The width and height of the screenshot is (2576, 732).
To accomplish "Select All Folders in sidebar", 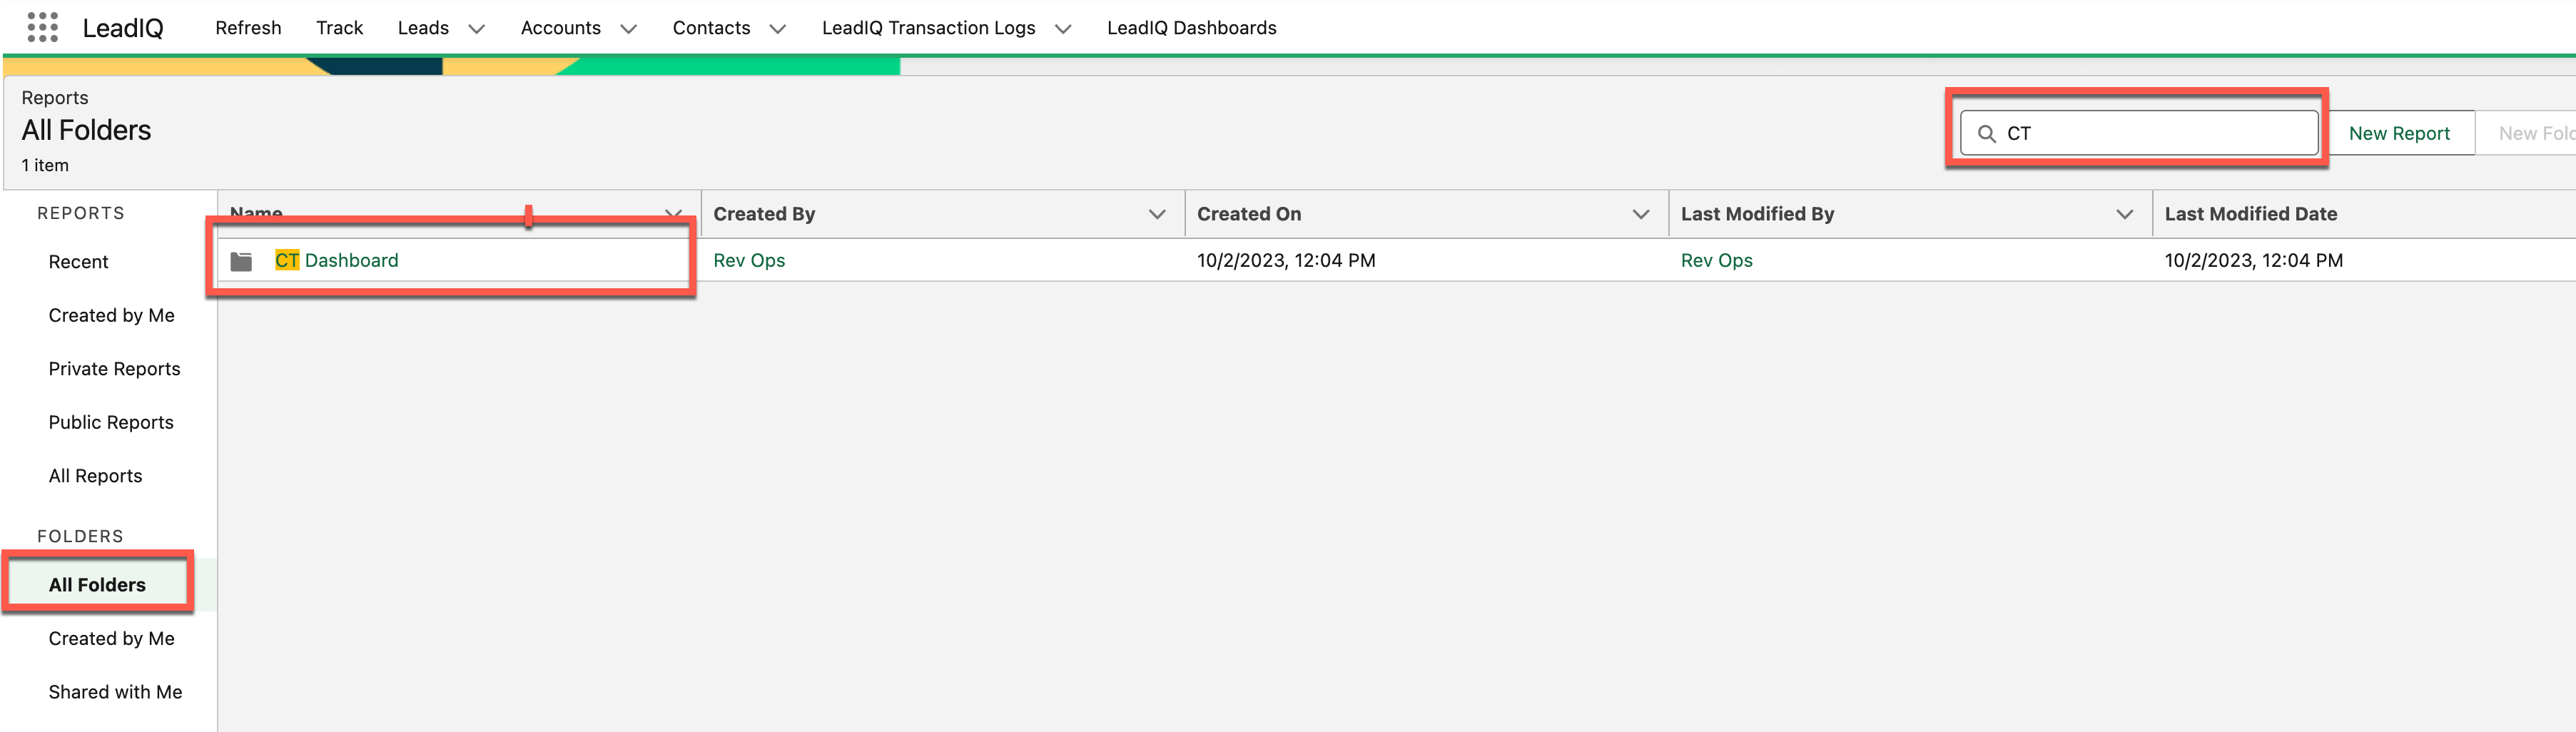I will pyautogui.click(x=97, y=585).
